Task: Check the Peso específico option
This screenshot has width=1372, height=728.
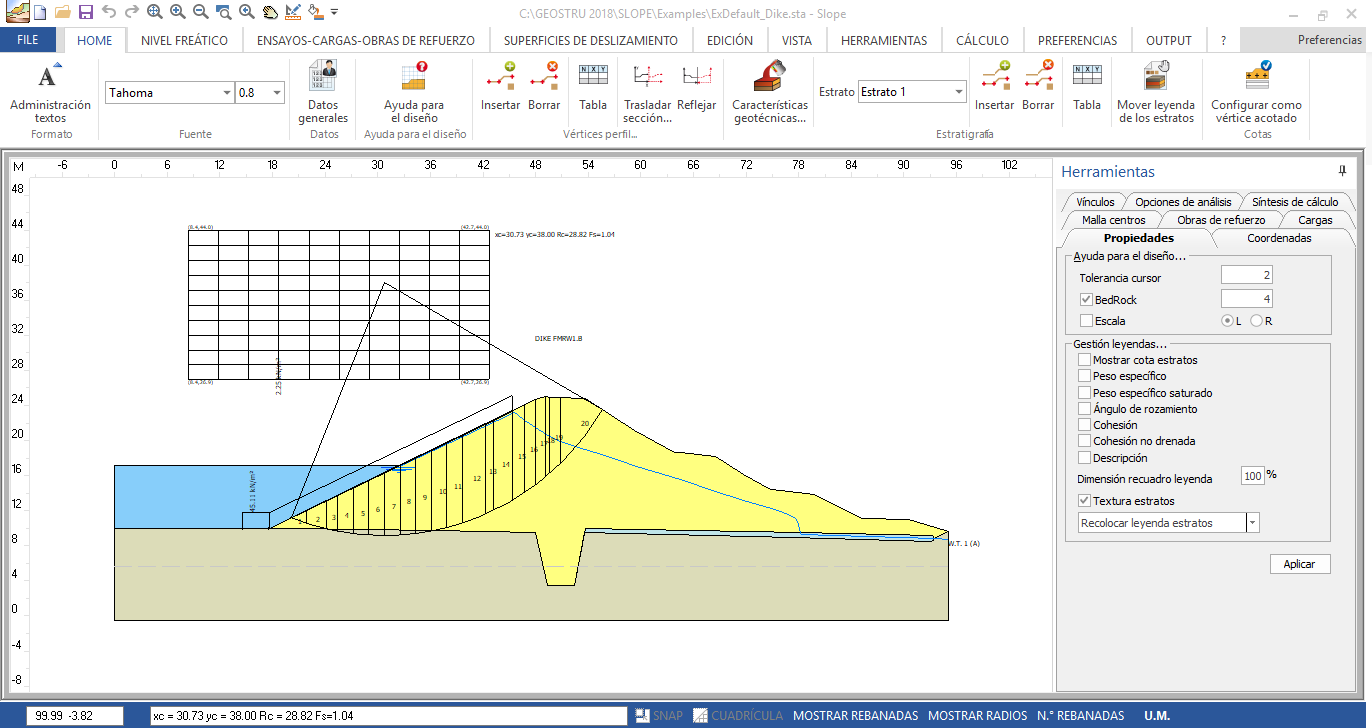Action: [x=1085, y=376]
